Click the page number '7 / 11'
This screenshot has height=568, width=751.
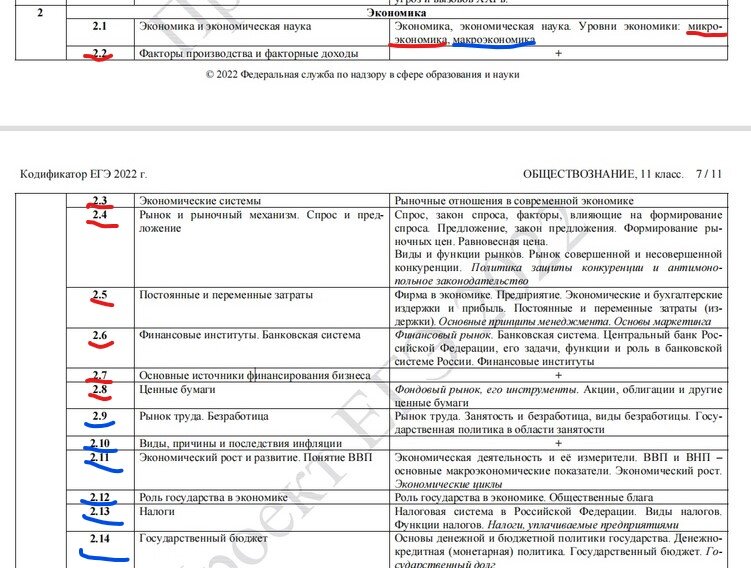pos(709,174)
